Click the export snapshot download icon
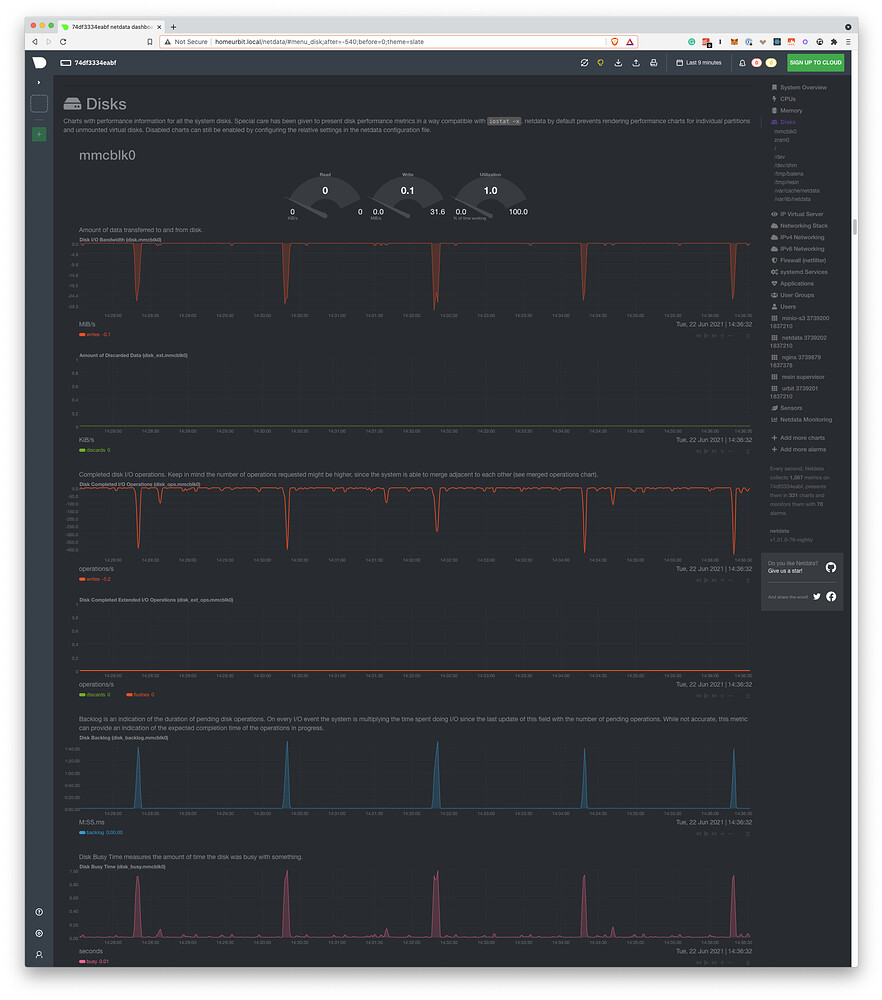This screenshot has height=1000, width=882. pos(618,62)
